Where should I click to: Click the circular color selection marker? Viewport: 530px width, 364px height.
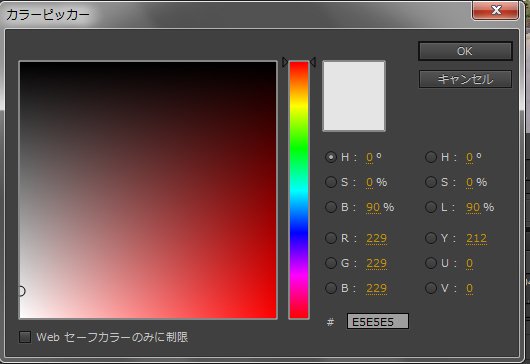[x=21, y=291]
